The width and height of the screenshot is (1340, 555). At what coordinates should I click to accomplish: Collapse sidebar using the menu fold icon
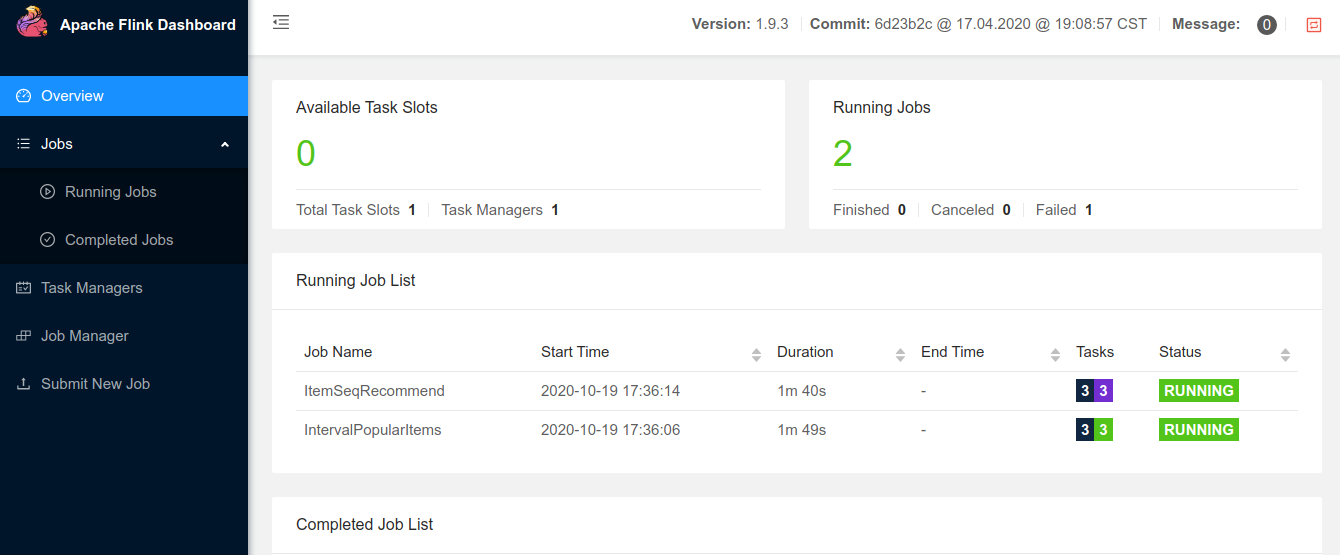click(281, 22)
